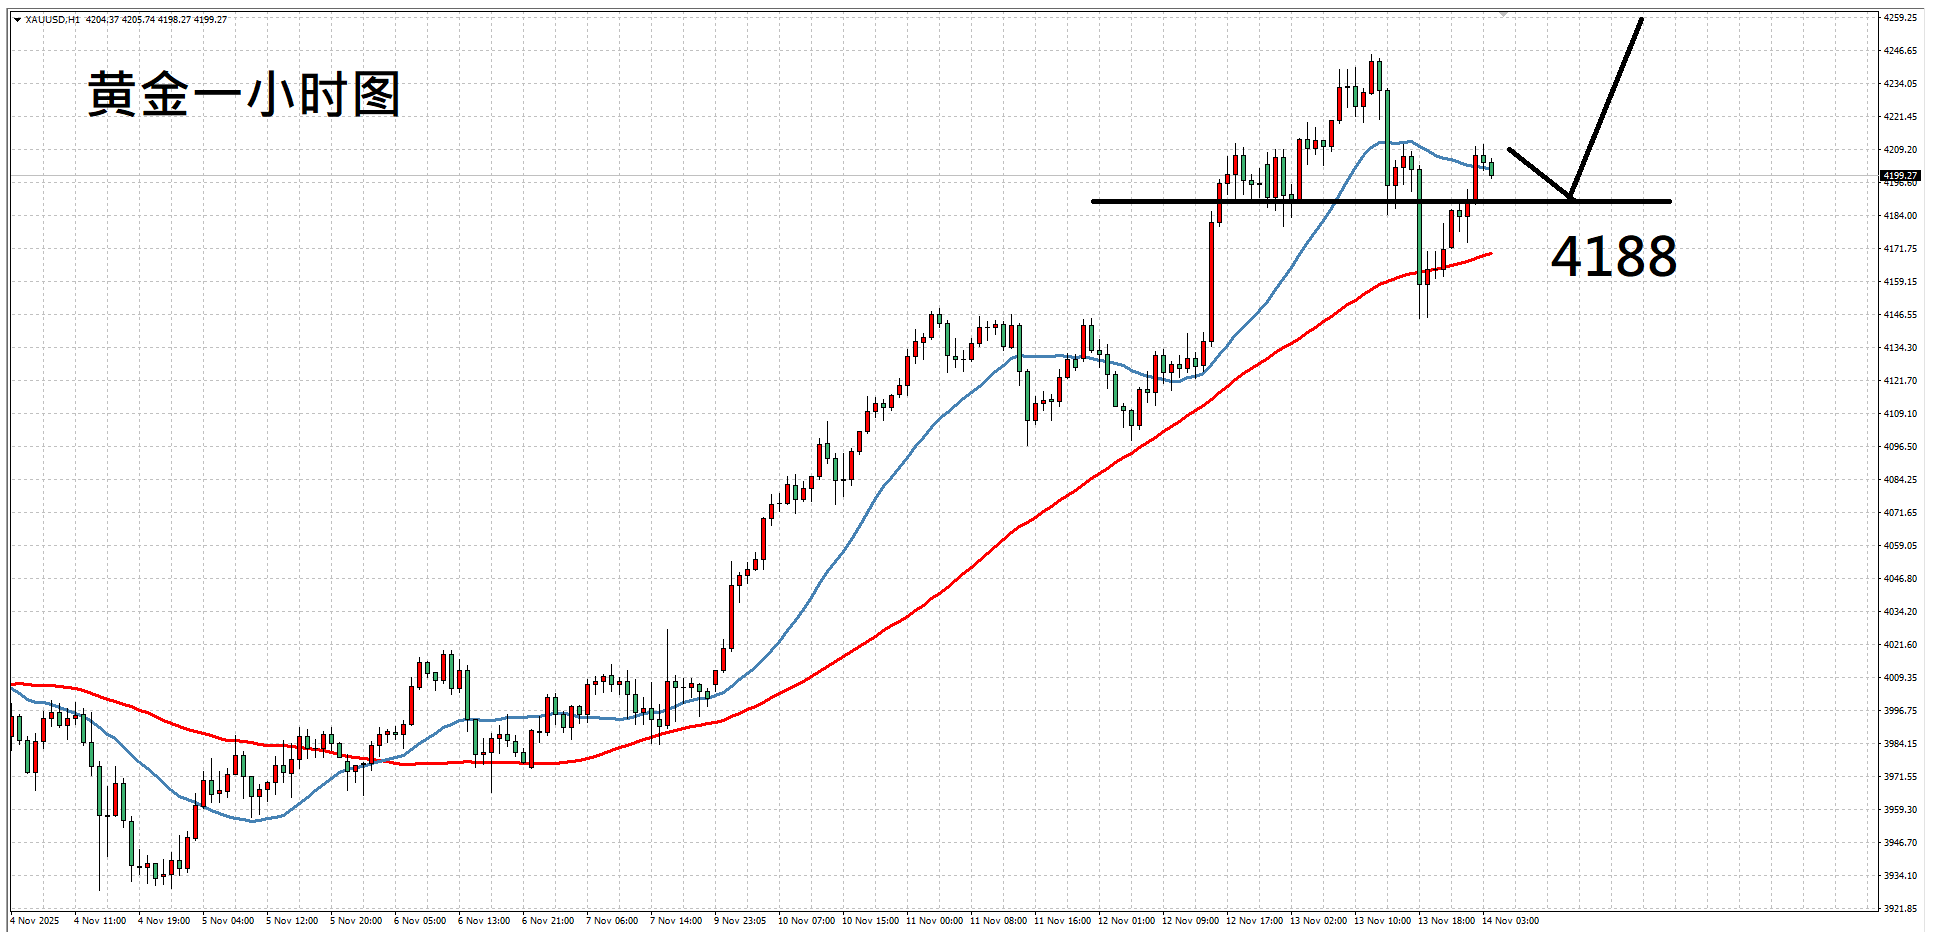Select the current price label 4199.27

pyautogui.click(x=1899, y=176)
